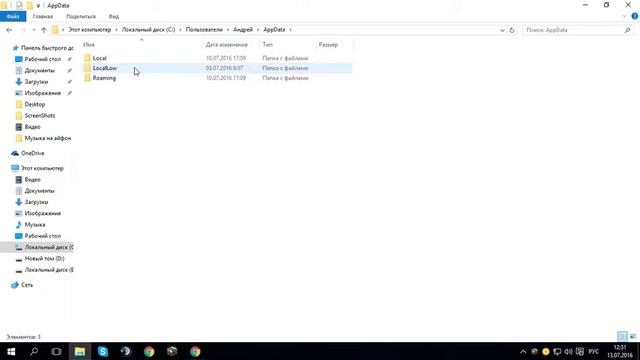This screenshot has height=360, width=640.
Task: Click the РУС language indicator
Action: coord(594,352)
